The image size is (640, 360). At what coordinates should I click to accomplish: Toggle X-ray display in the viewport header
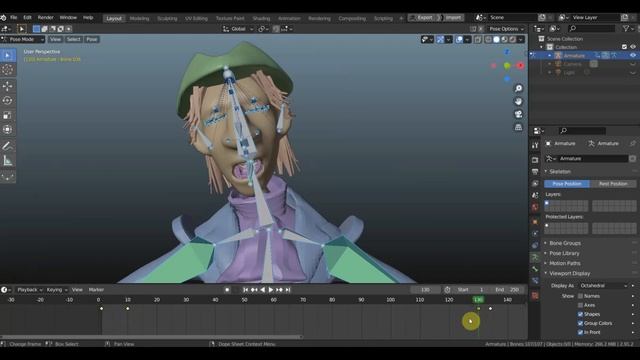(478, 40)
